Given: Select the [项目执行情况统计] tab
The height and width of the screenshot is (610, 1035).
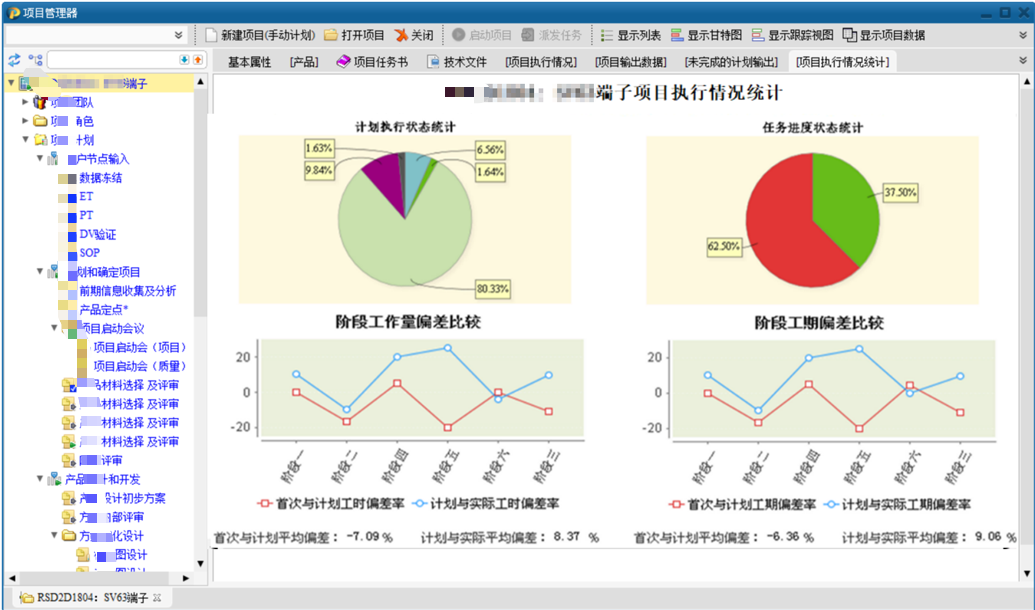Looking at the screenshot, I should (x=842, y=62).
